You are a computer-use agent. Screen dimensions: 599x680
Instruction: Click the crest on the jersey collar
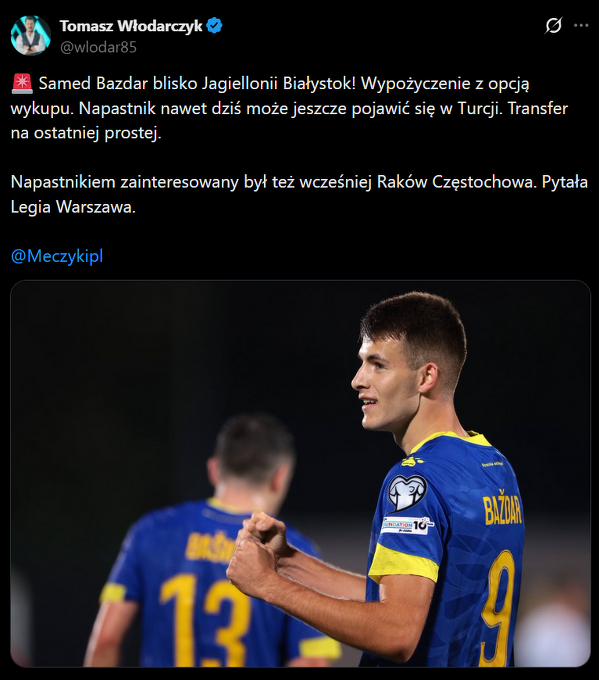(x=412, y=461)
